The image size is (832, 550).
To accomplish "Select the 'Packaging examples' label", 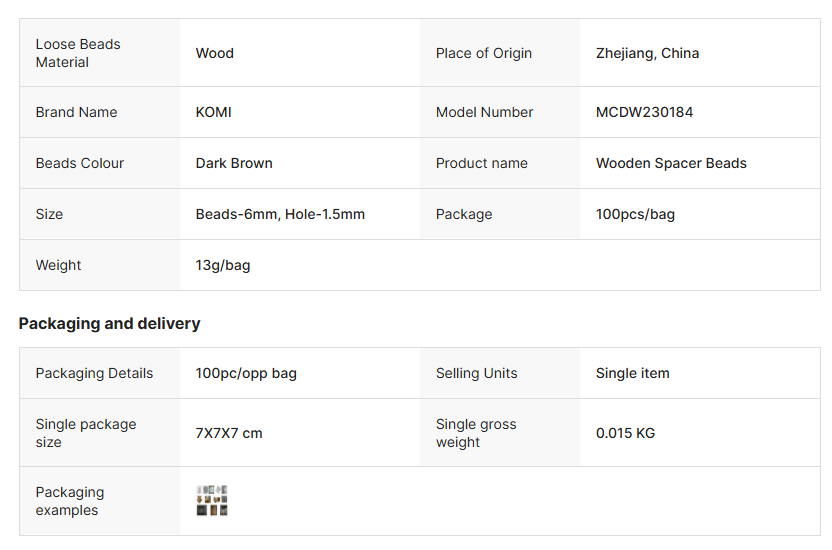I will (70, 501).
